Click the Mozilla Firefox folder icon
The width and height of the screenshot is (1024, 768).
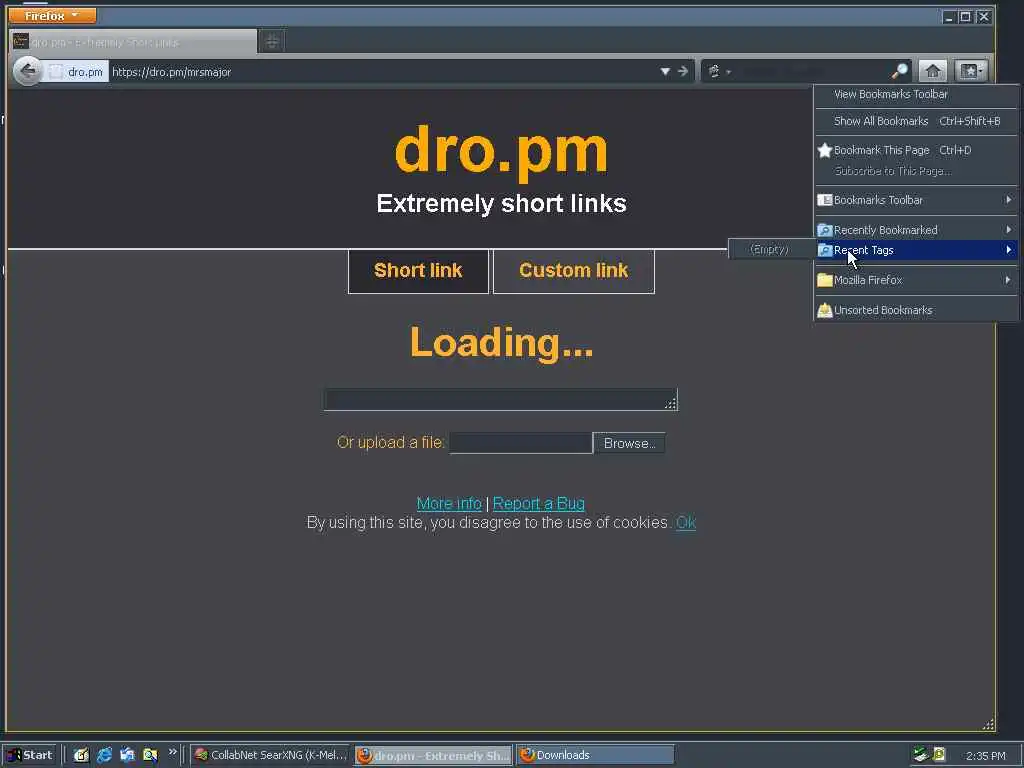point(825,280)
